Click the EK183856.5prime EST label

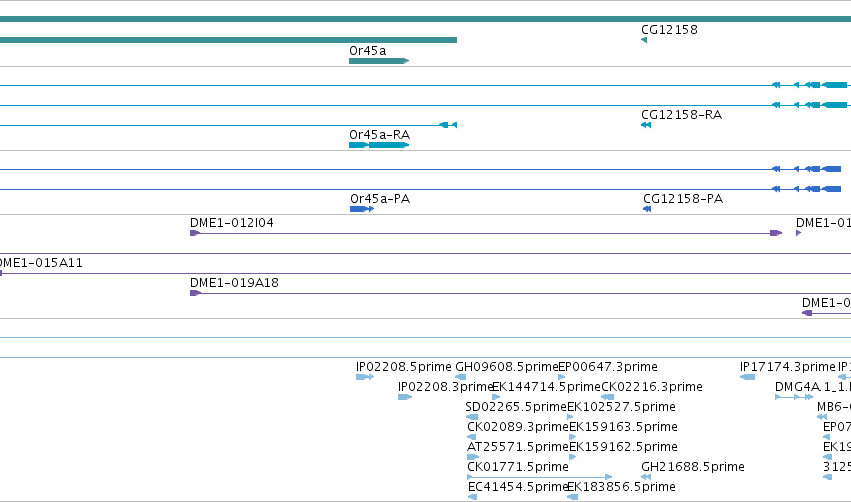point(621,487)
